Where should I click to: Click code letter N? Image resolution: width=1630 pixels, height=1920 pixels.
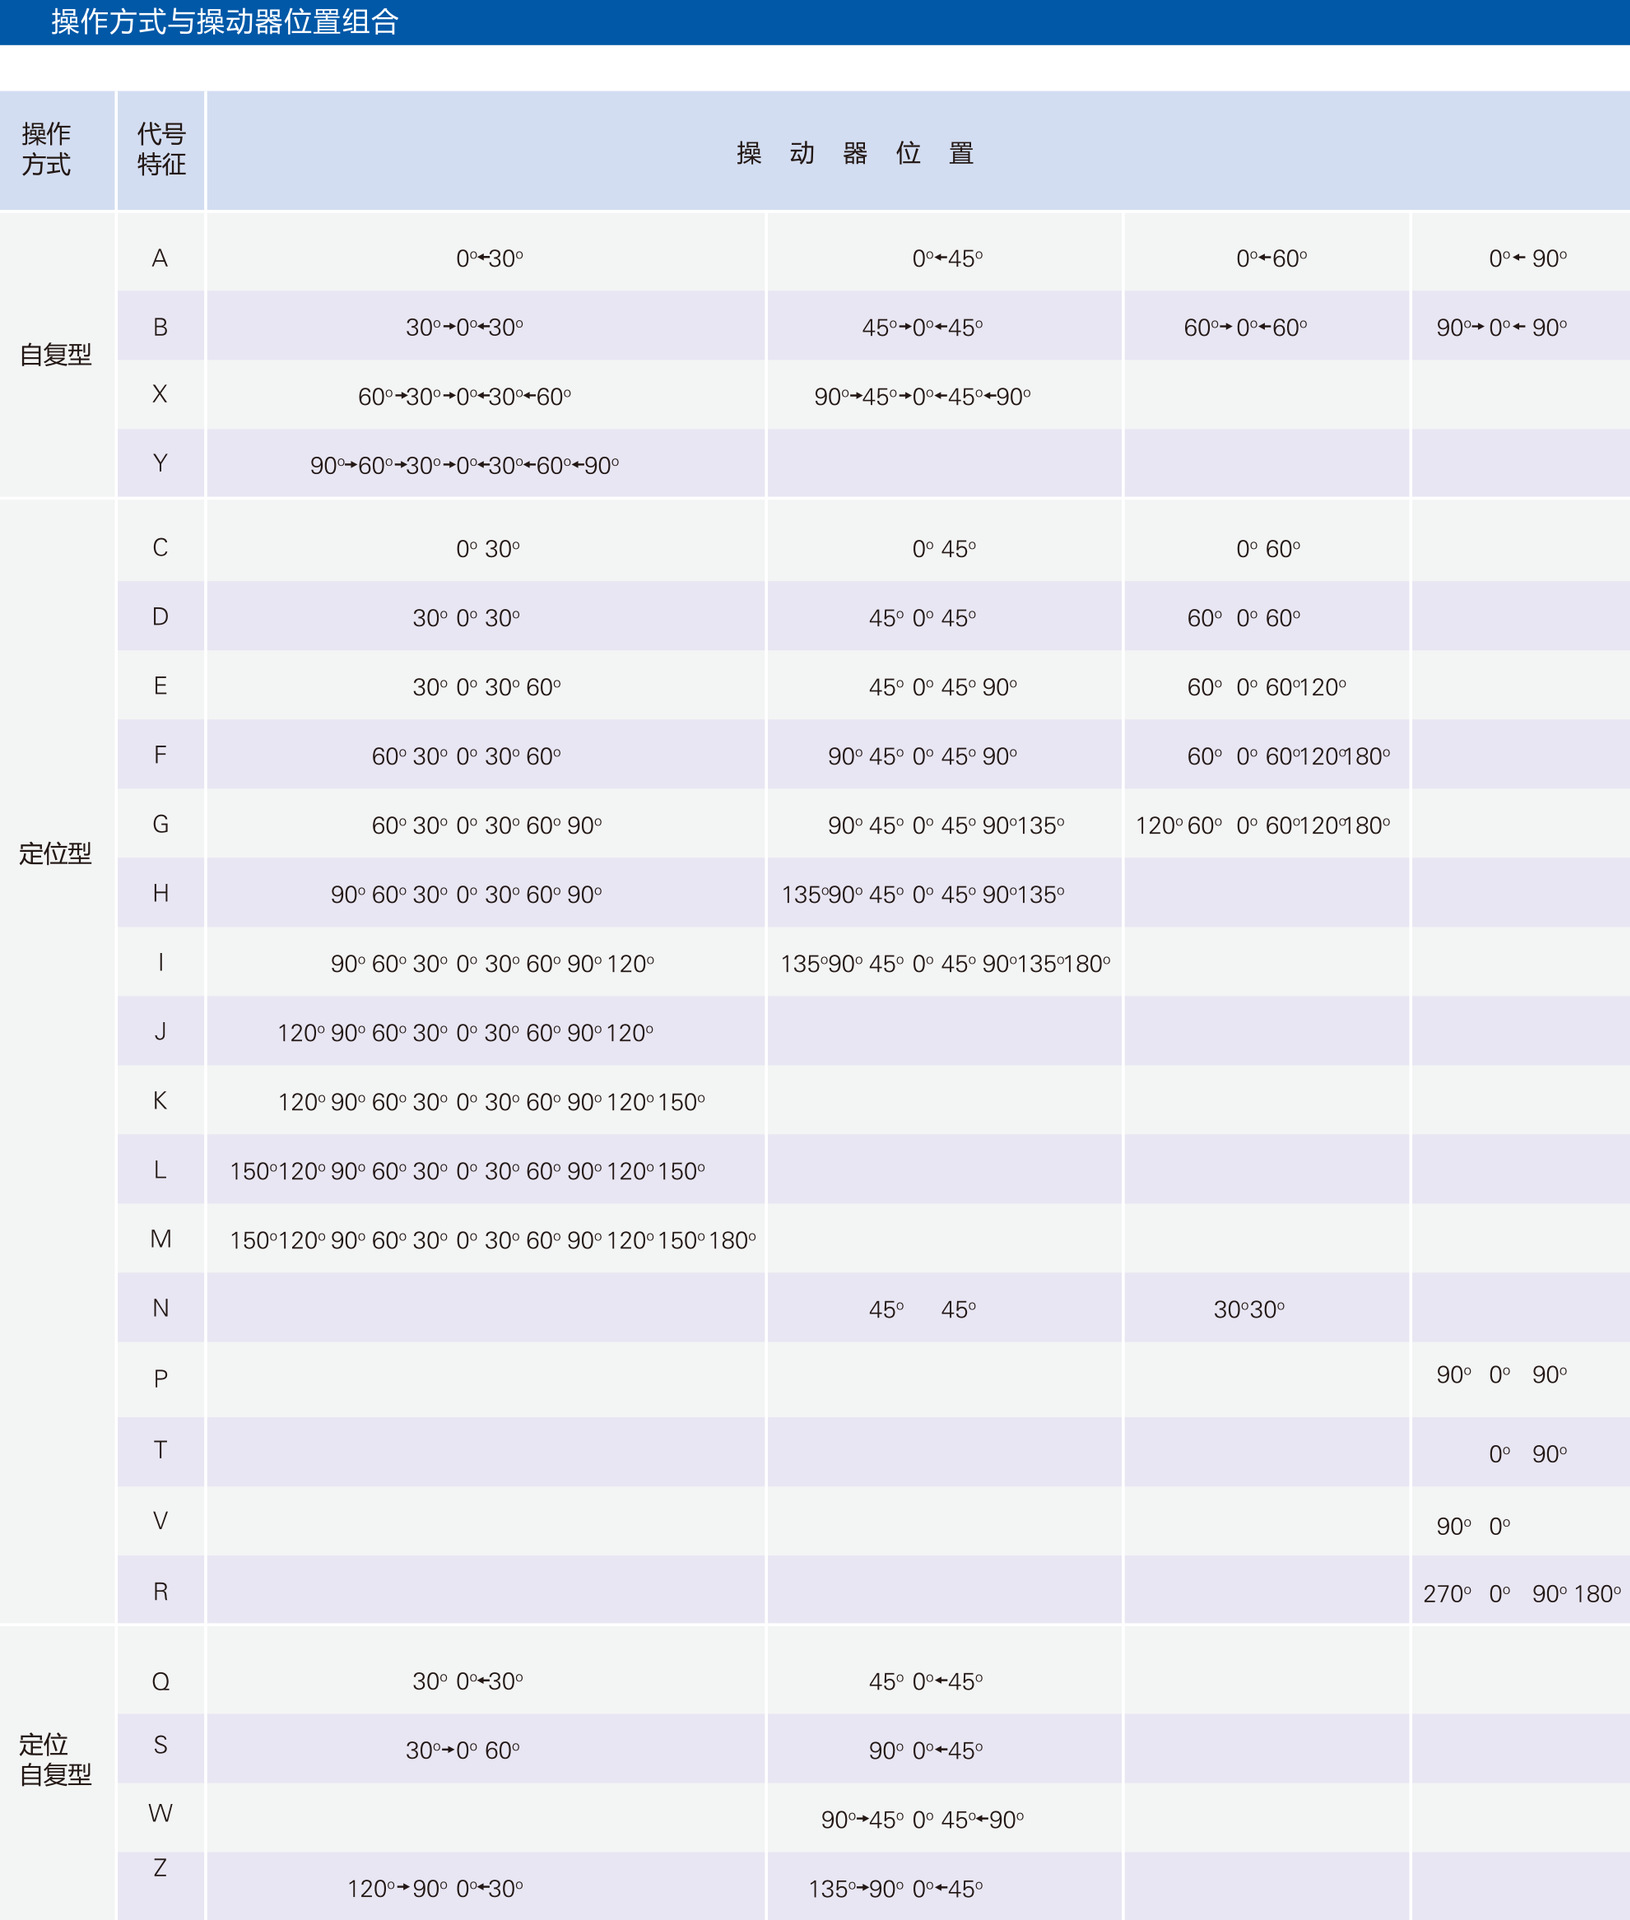160,1308
